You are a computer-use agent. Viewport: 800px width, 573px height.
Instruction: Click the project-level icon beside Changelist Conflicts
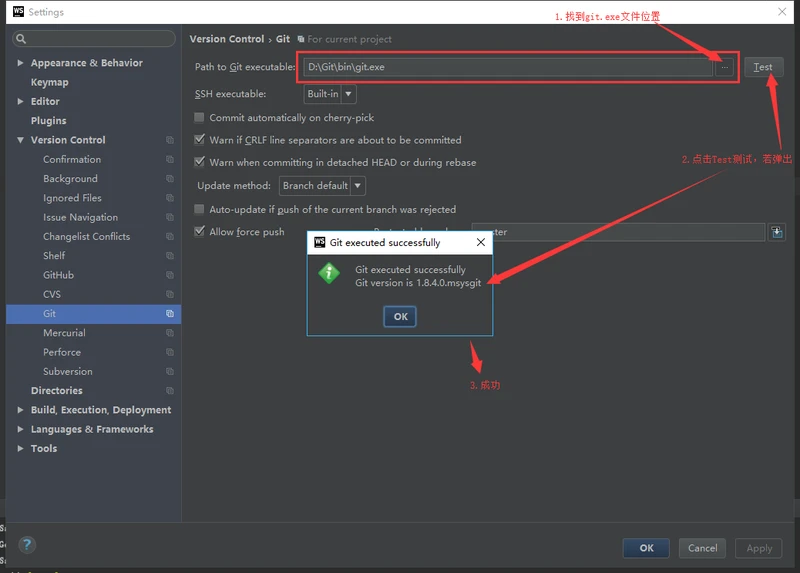(x=170, y=236)
